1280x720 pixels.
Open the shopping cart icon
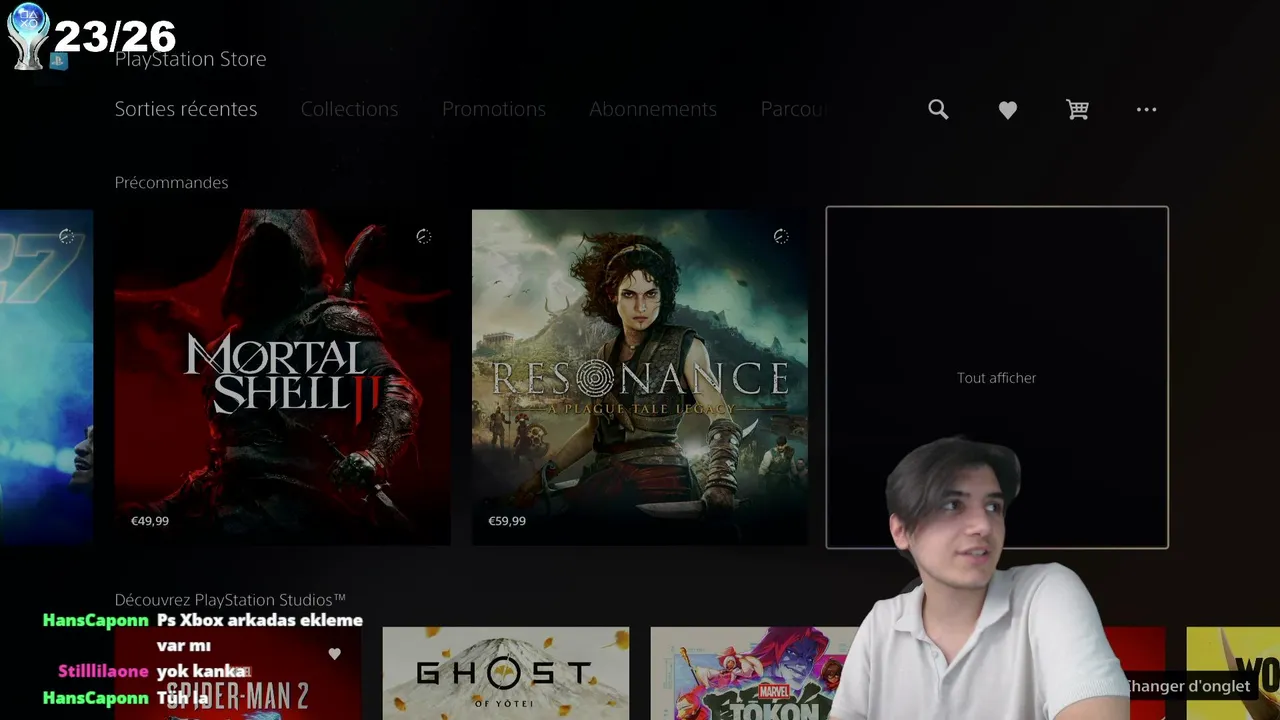click(1077, 110)
